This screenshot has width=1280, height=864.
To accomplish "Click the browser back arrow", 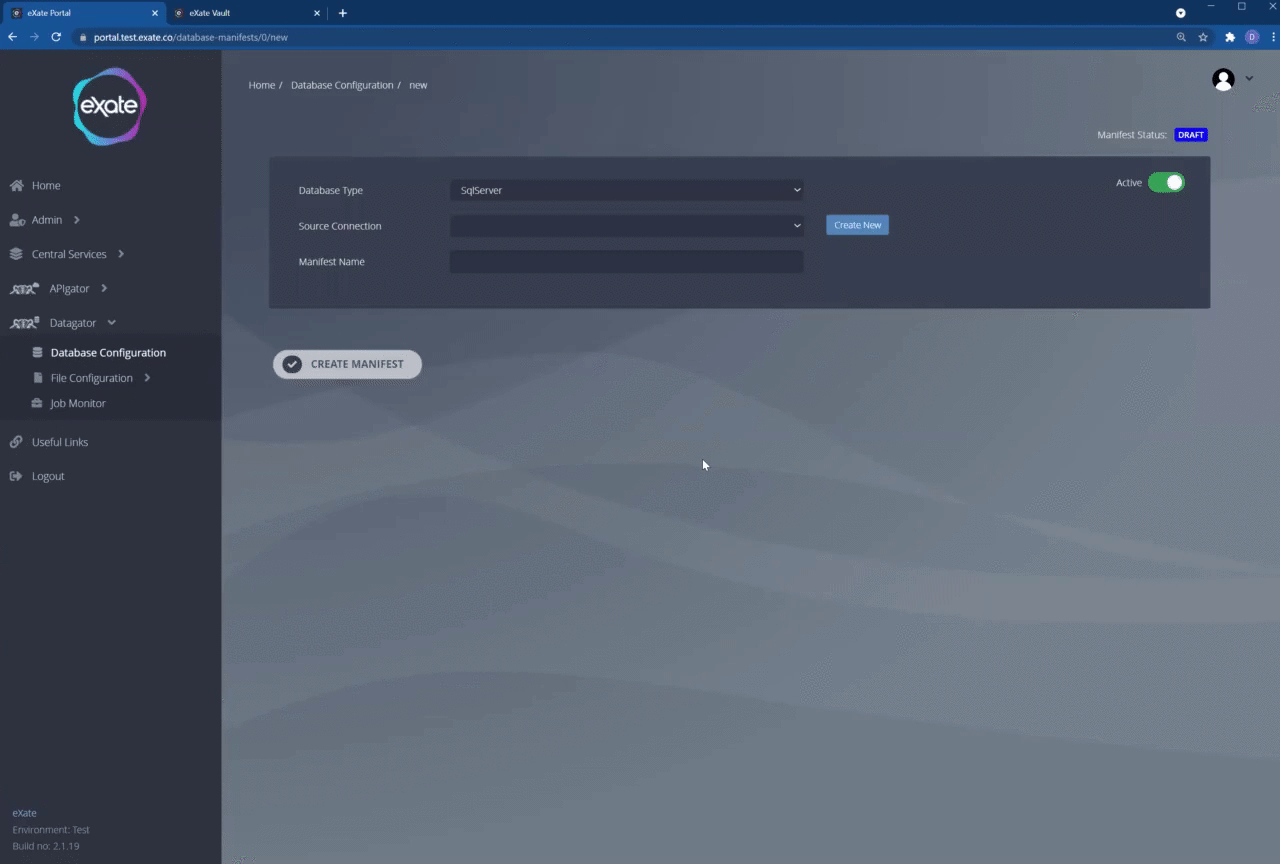I will 13,37.
